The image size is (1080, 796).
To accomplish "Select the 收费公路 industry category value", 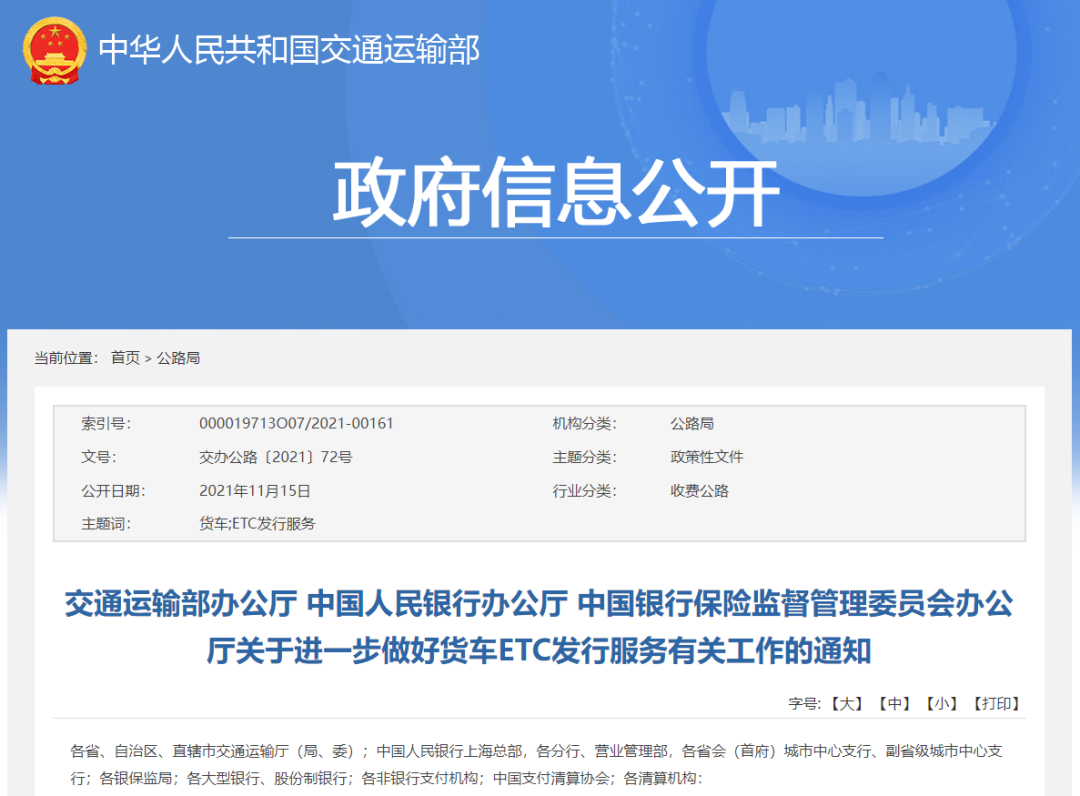I will (699, 491).
